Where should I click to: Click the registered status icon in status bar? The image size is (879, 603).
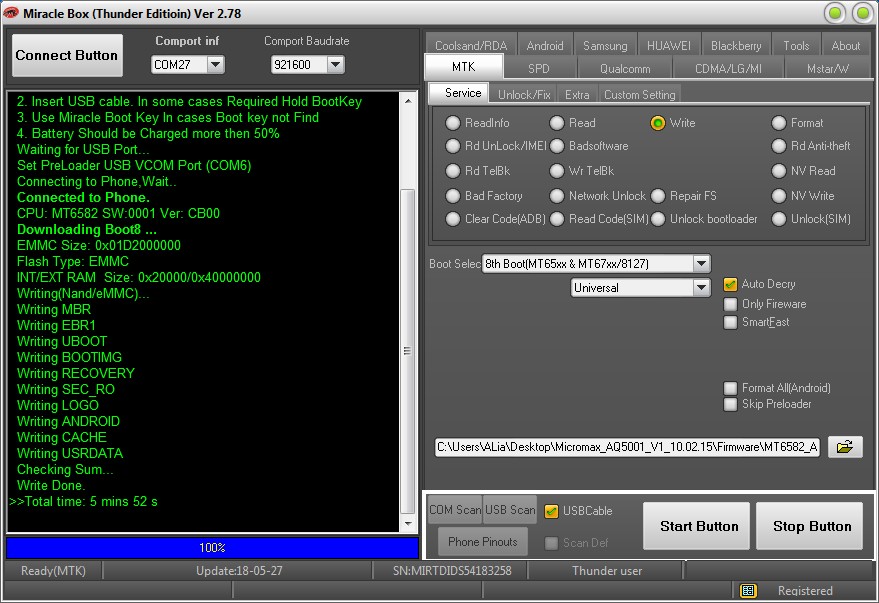(748, 590)
